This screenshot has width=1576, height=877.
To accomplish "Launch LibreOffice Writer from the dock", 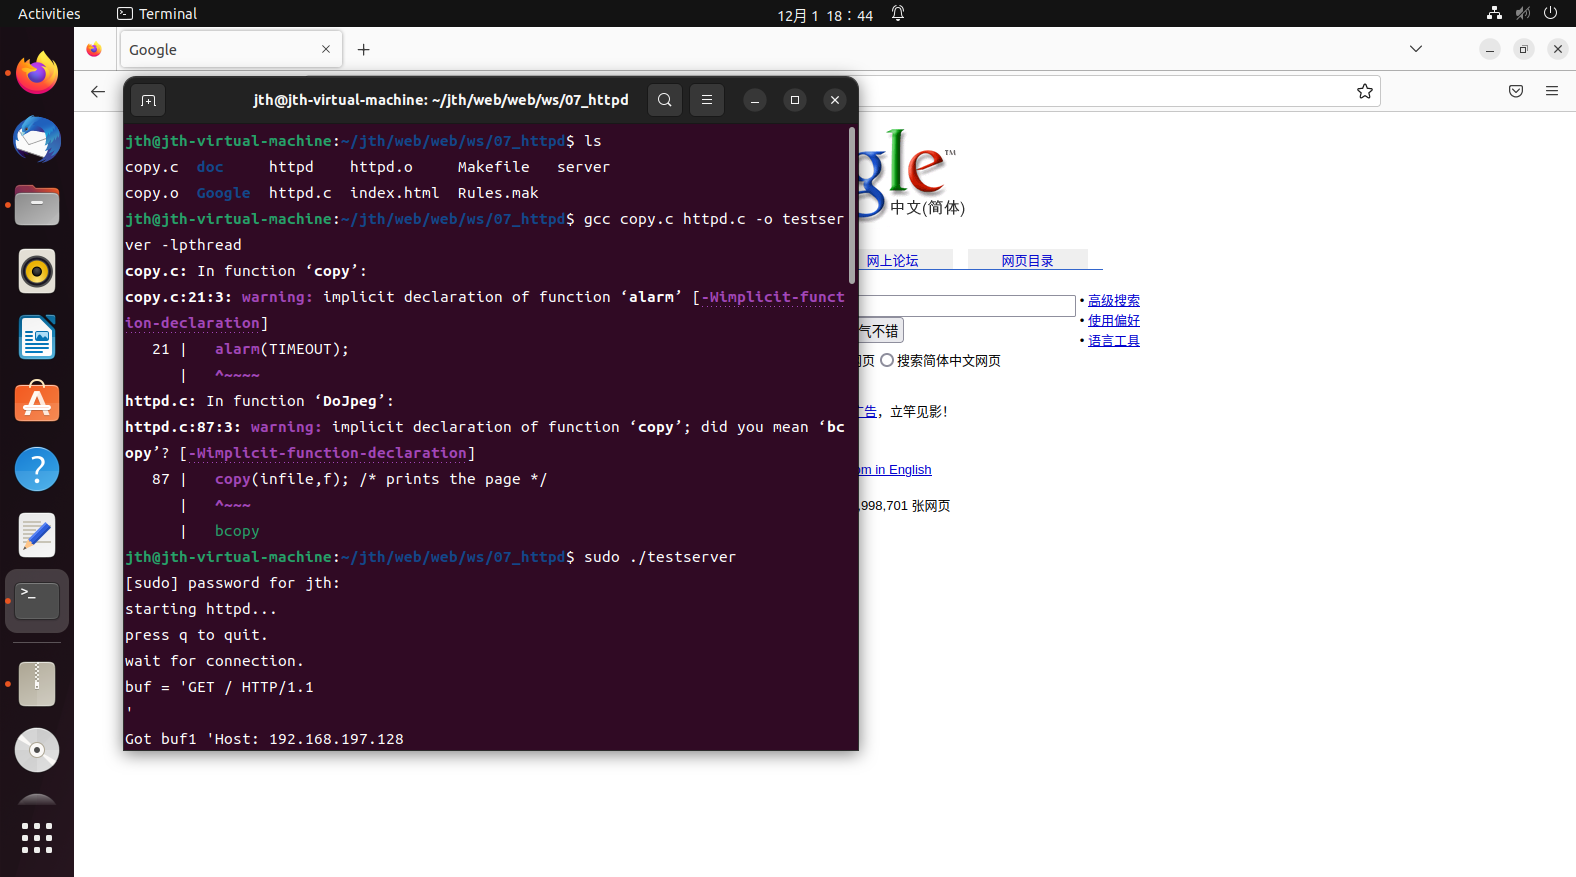I will (x=37, y=337).
